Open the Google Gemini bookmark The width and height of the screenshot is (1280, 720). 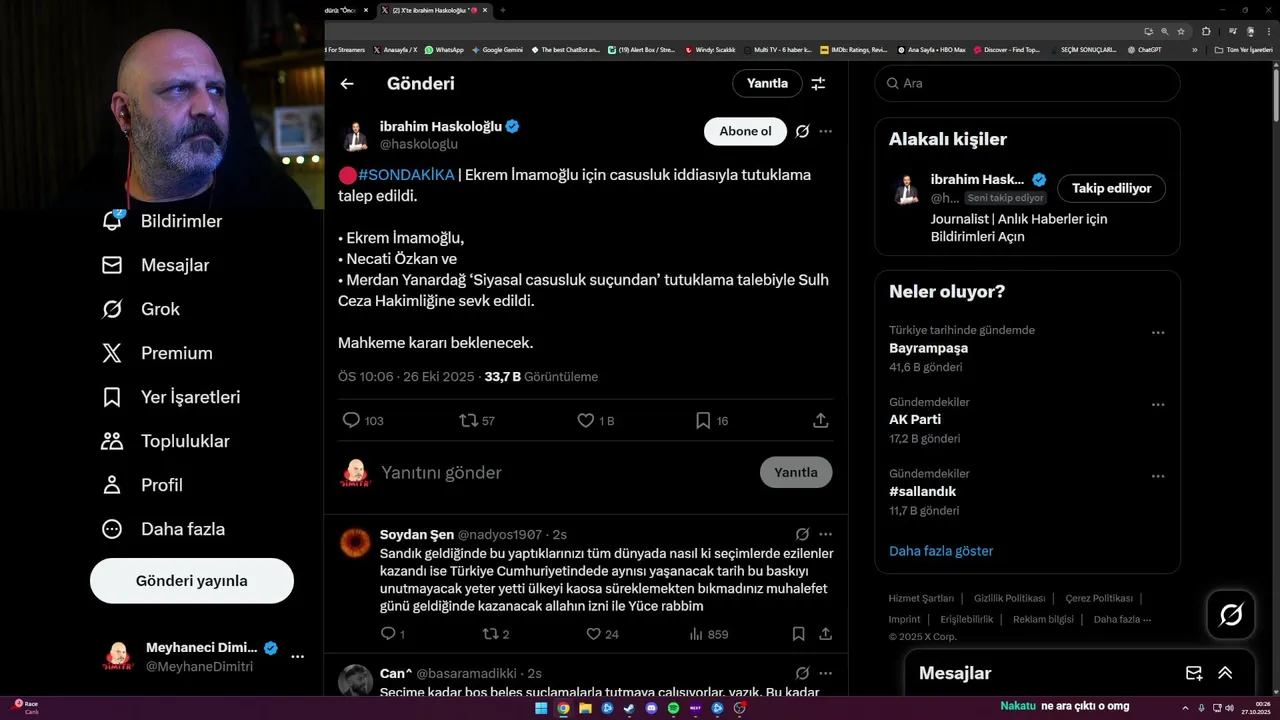tap(497, 49)
